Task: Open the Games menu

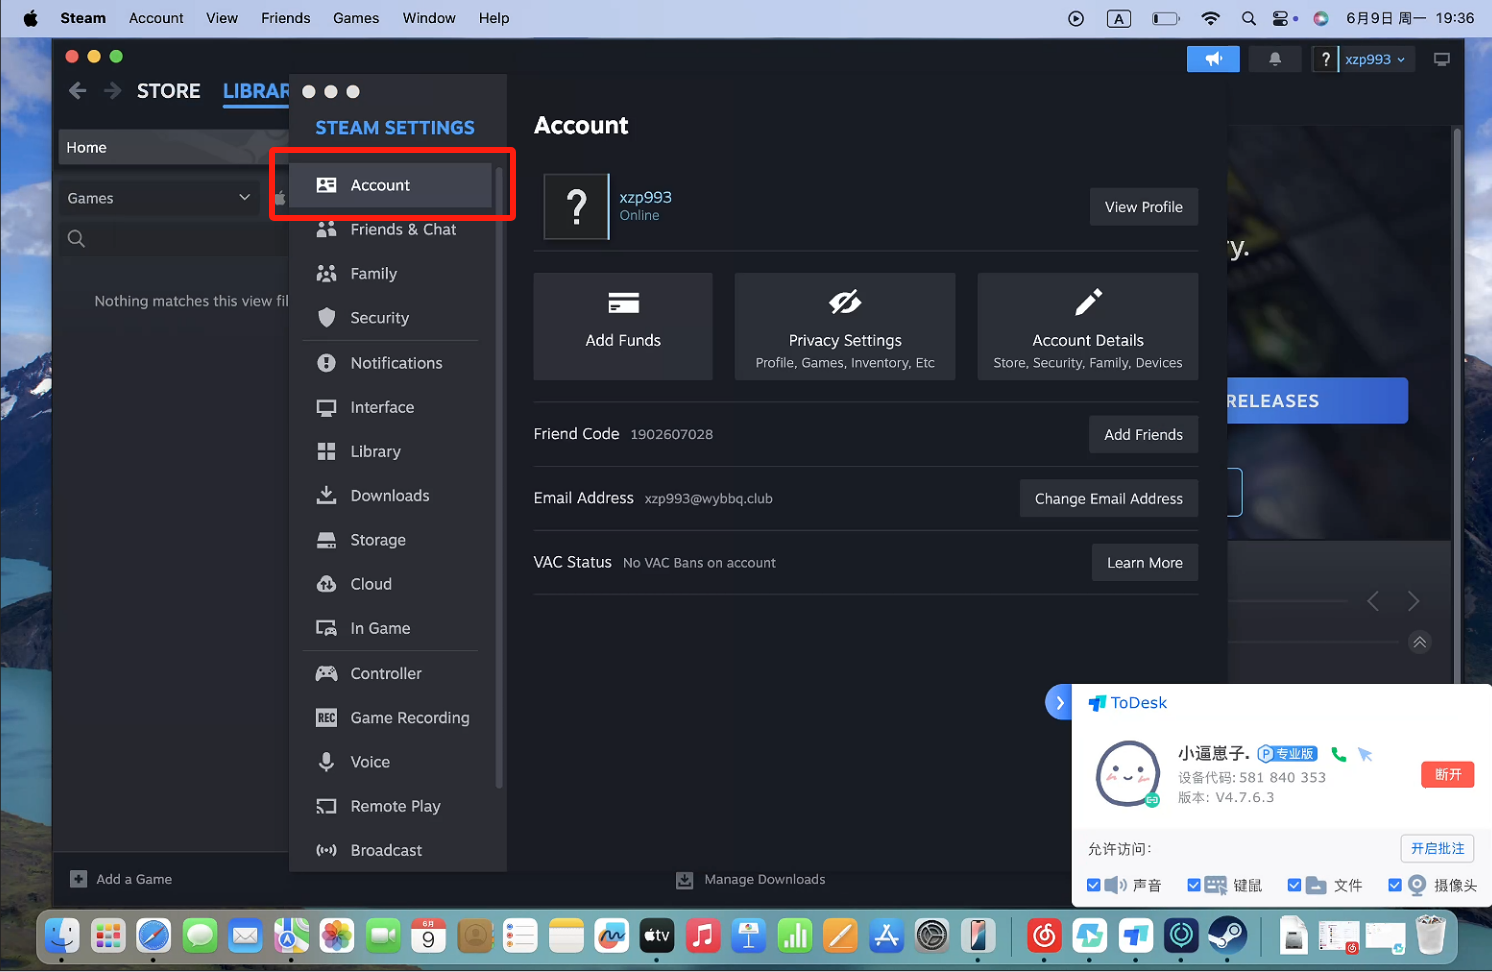Action: 356,18
